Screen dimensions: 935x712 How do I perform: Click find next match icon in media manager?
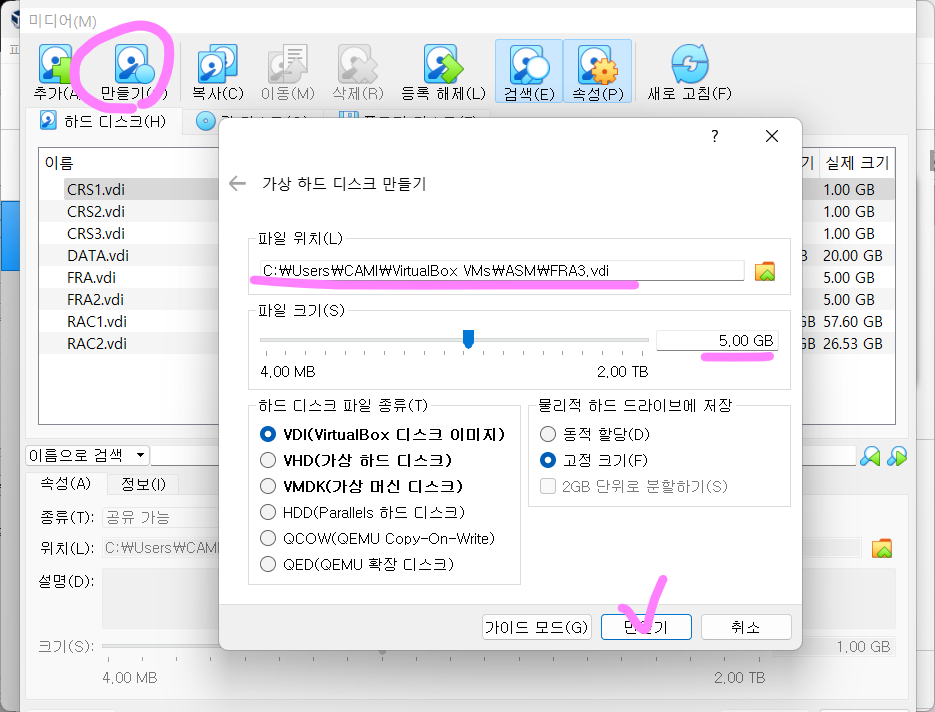click(897, 457)
